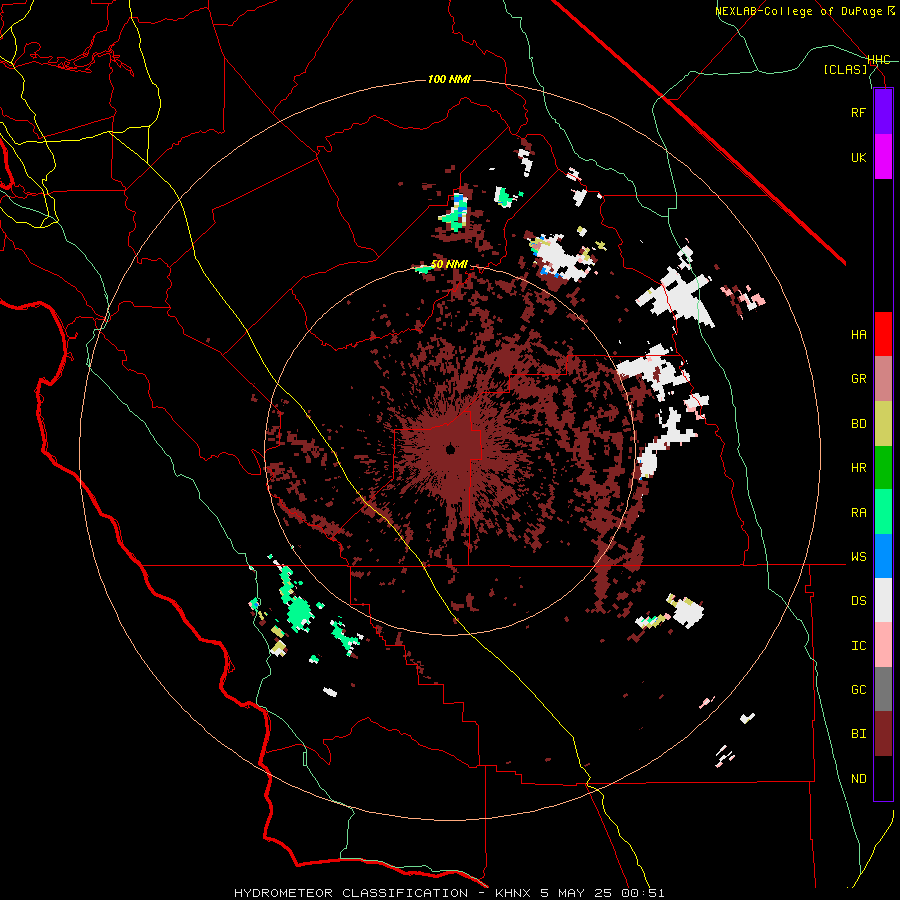Click the RF purple legend swatch
900x900 pixels.
click(x=883, y=112)
